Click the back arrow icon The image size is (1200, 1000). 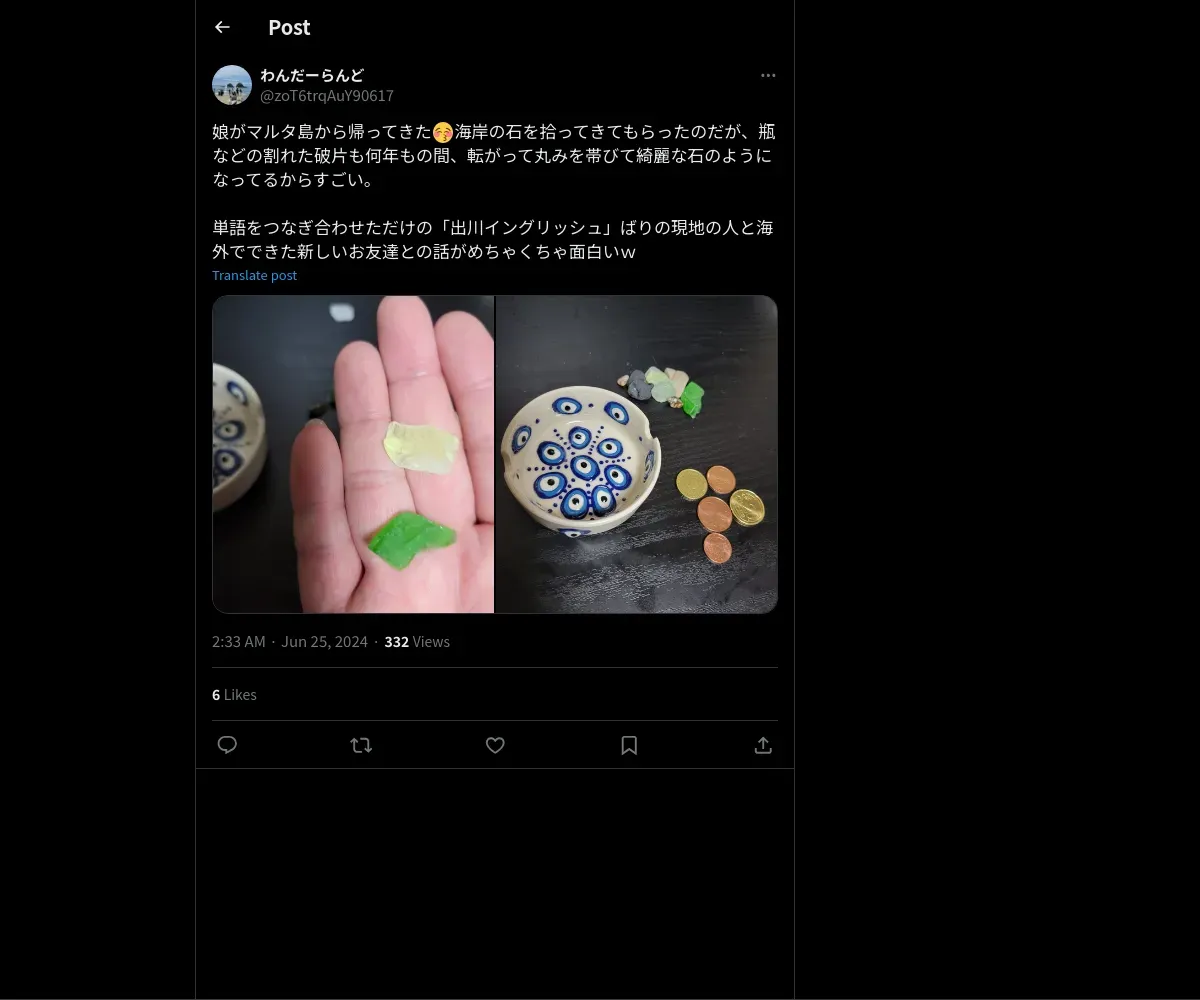pyautogui.click(x=222, y=28)
